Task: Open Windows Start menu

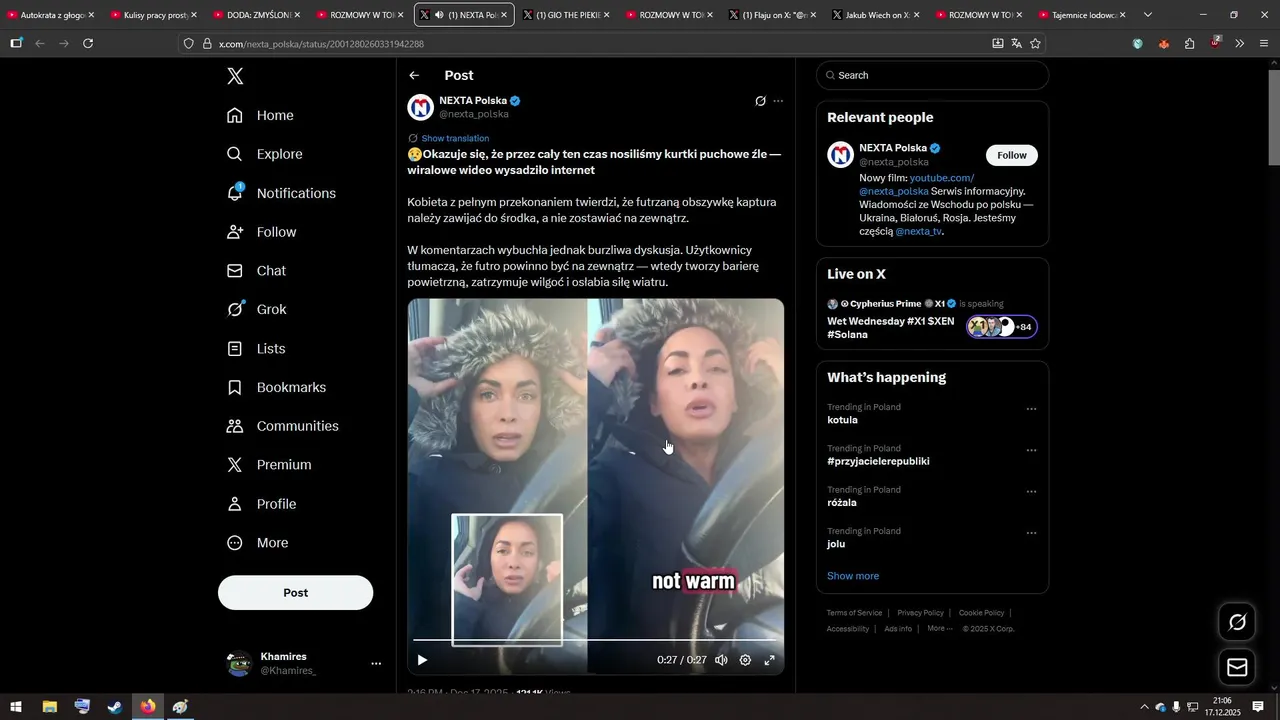Action: pos(16,707)
